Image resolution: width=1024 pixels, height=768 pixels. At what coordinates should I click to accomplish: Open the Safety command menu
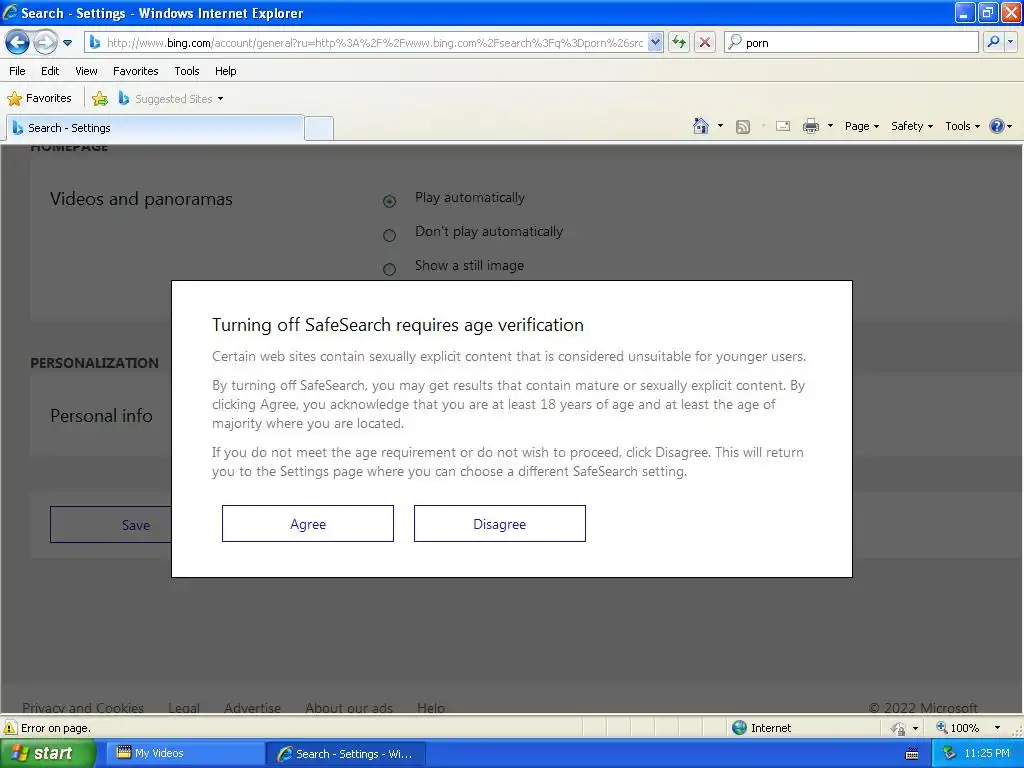tap(912, 126)
